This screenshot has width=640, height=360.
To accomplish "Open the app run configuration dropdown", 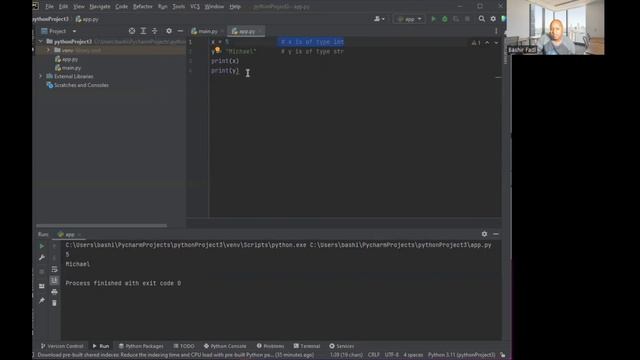I will (x=409, y=19).
